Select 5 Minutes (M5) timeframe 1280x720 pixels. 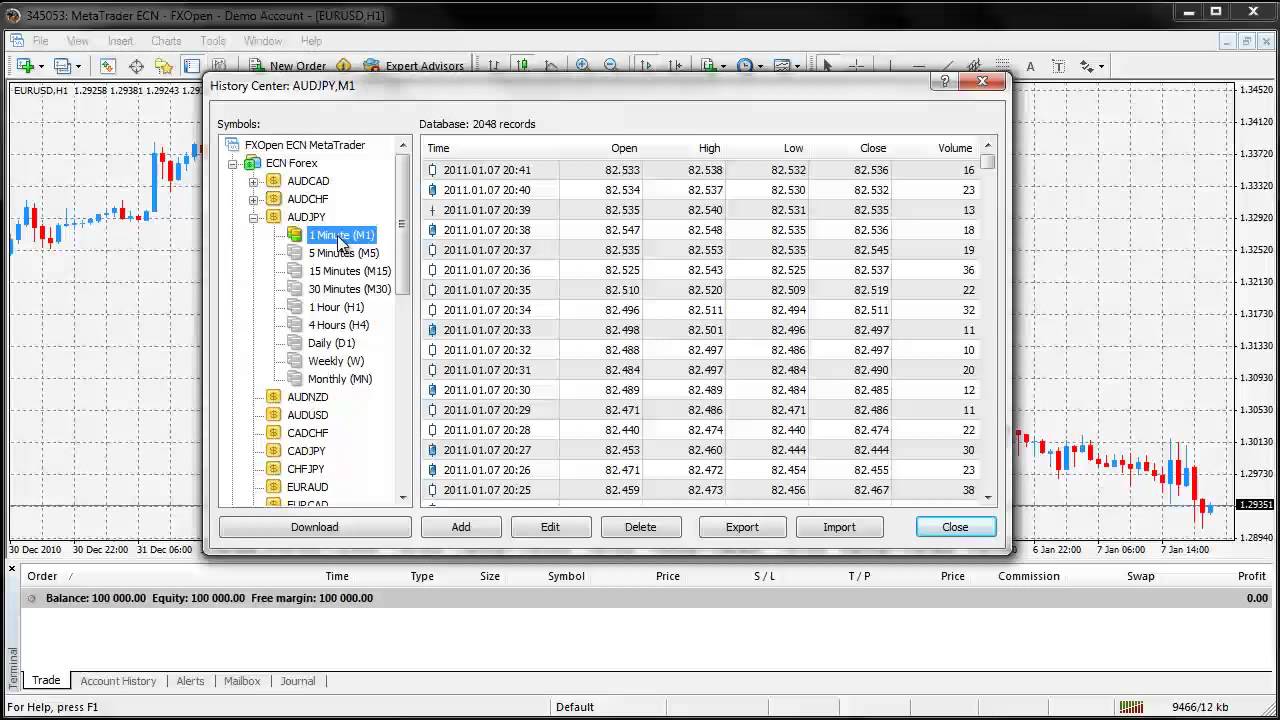pos(343,253)
